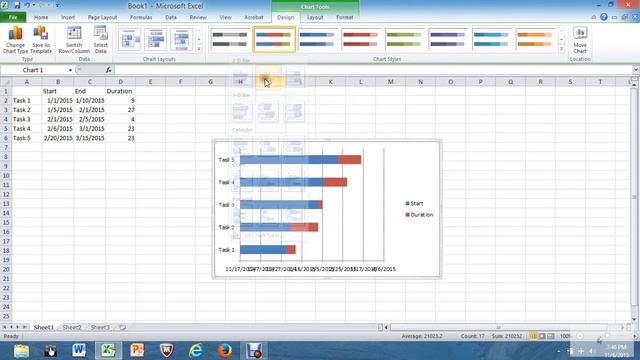This screenshot has width=640, height=360.
Task: Open Select Data dialog
Action: pyautogui.click(x=100, y=40)
